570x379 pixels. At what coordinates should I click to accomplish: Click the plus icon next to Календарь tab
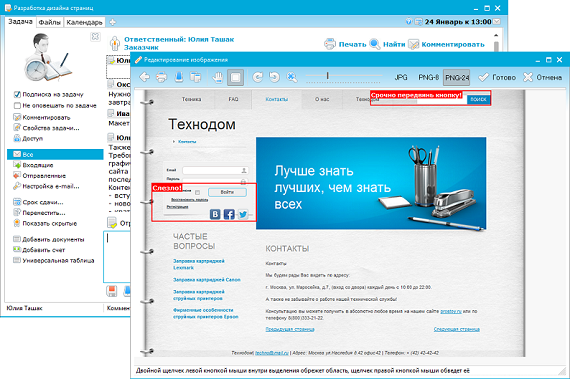(113, 22)
